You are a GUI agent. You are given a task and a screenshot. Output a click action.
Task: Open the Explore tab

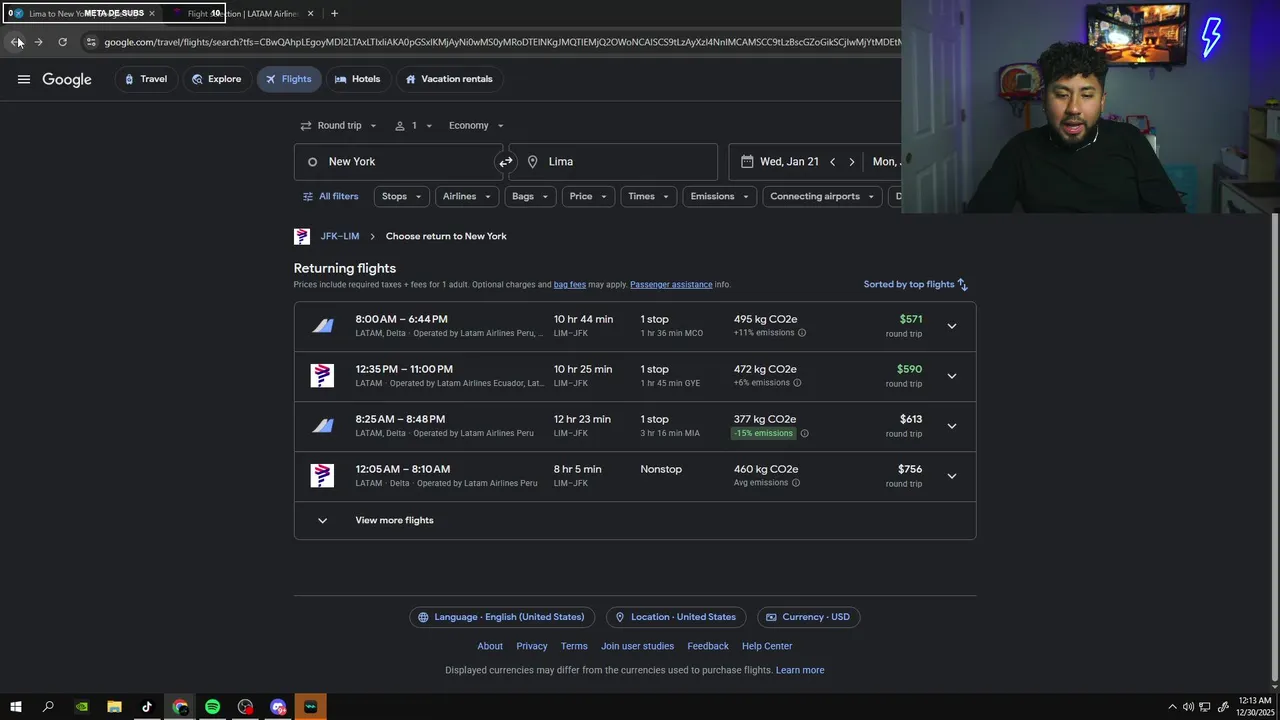[x=217, y=79]
